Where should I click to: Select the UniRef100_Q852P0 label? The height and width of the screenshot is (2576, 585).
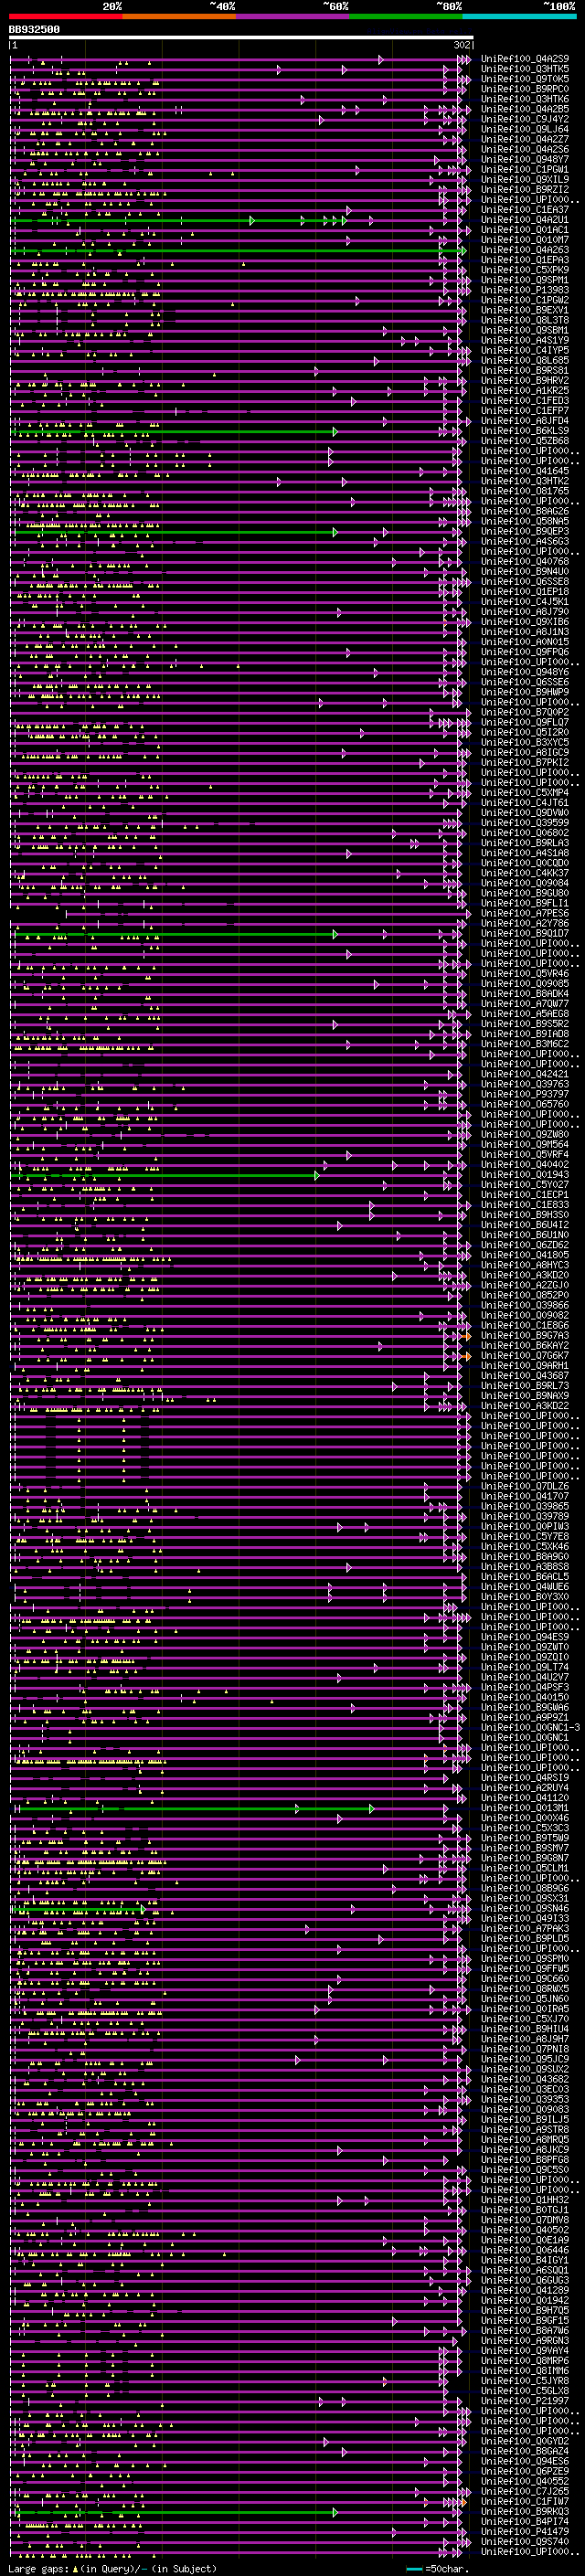(525, 1295)
